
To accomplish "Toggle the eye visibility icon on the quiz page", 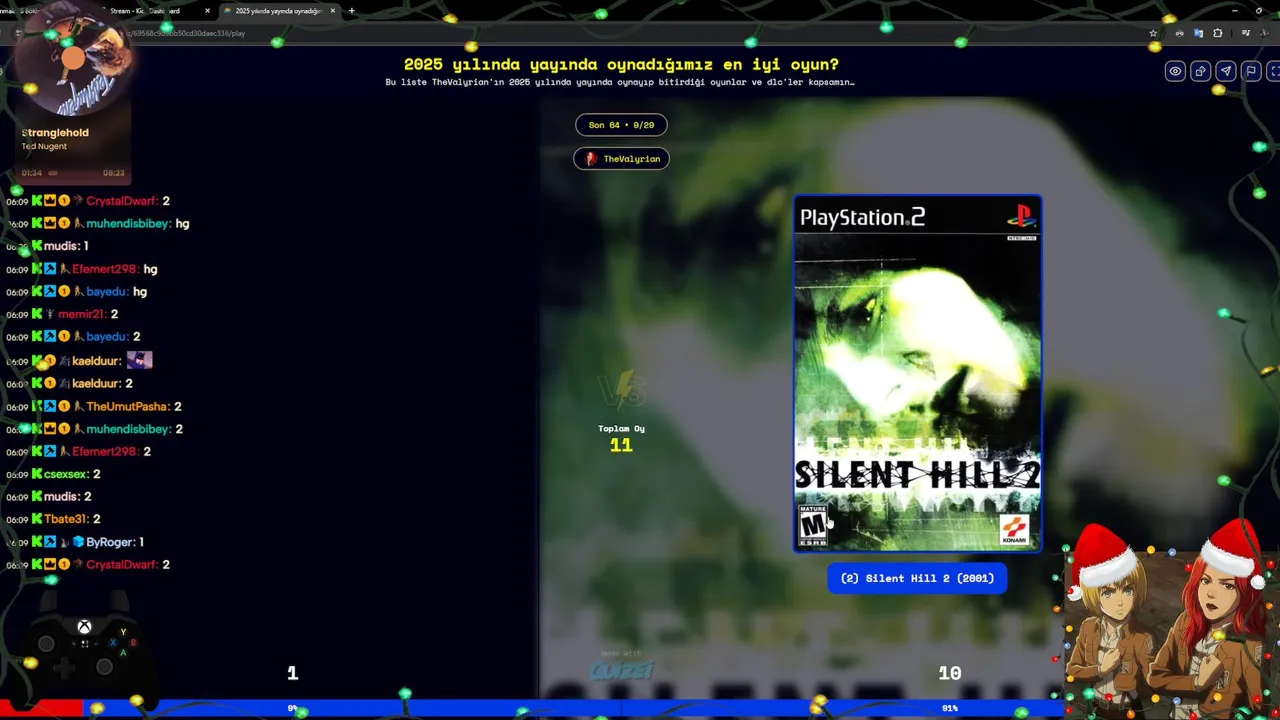I will coord(1175,71).
